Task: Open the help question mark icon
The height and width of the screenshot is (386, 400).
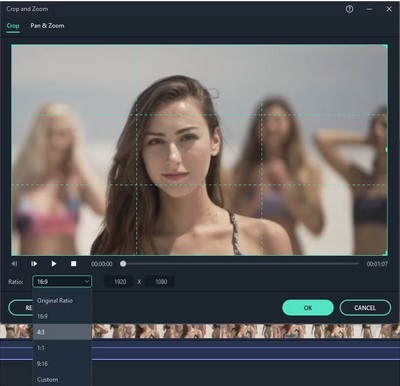Action: coord(349,9)
